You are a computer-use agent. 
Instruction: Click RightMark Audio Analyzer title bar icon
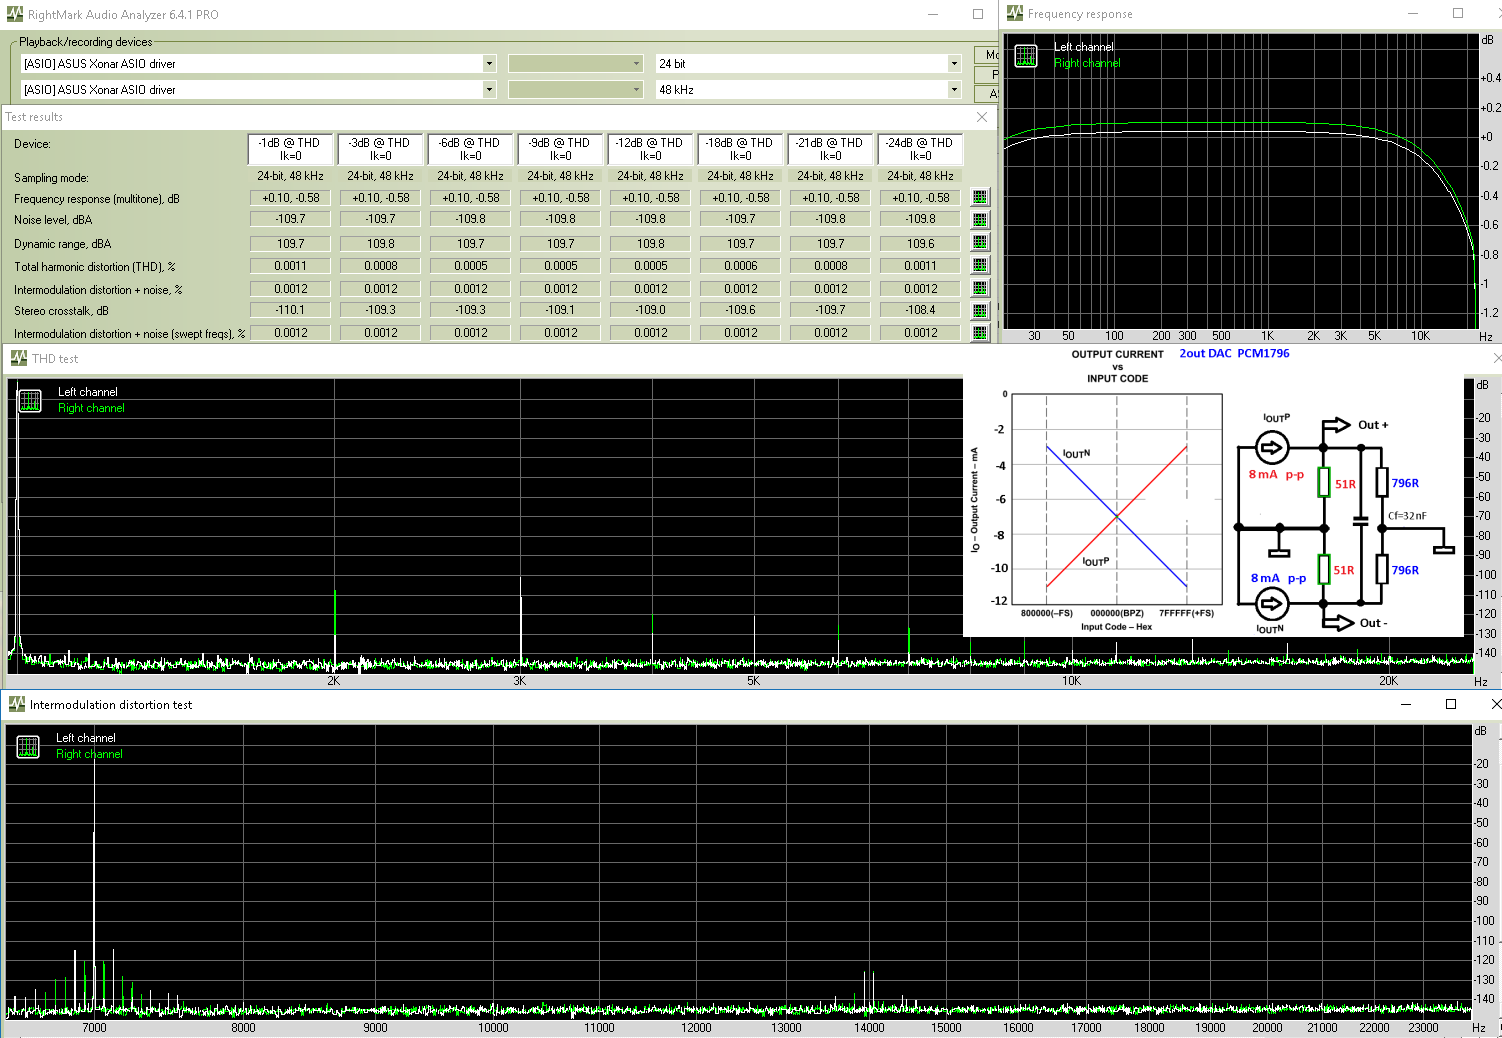14,14
